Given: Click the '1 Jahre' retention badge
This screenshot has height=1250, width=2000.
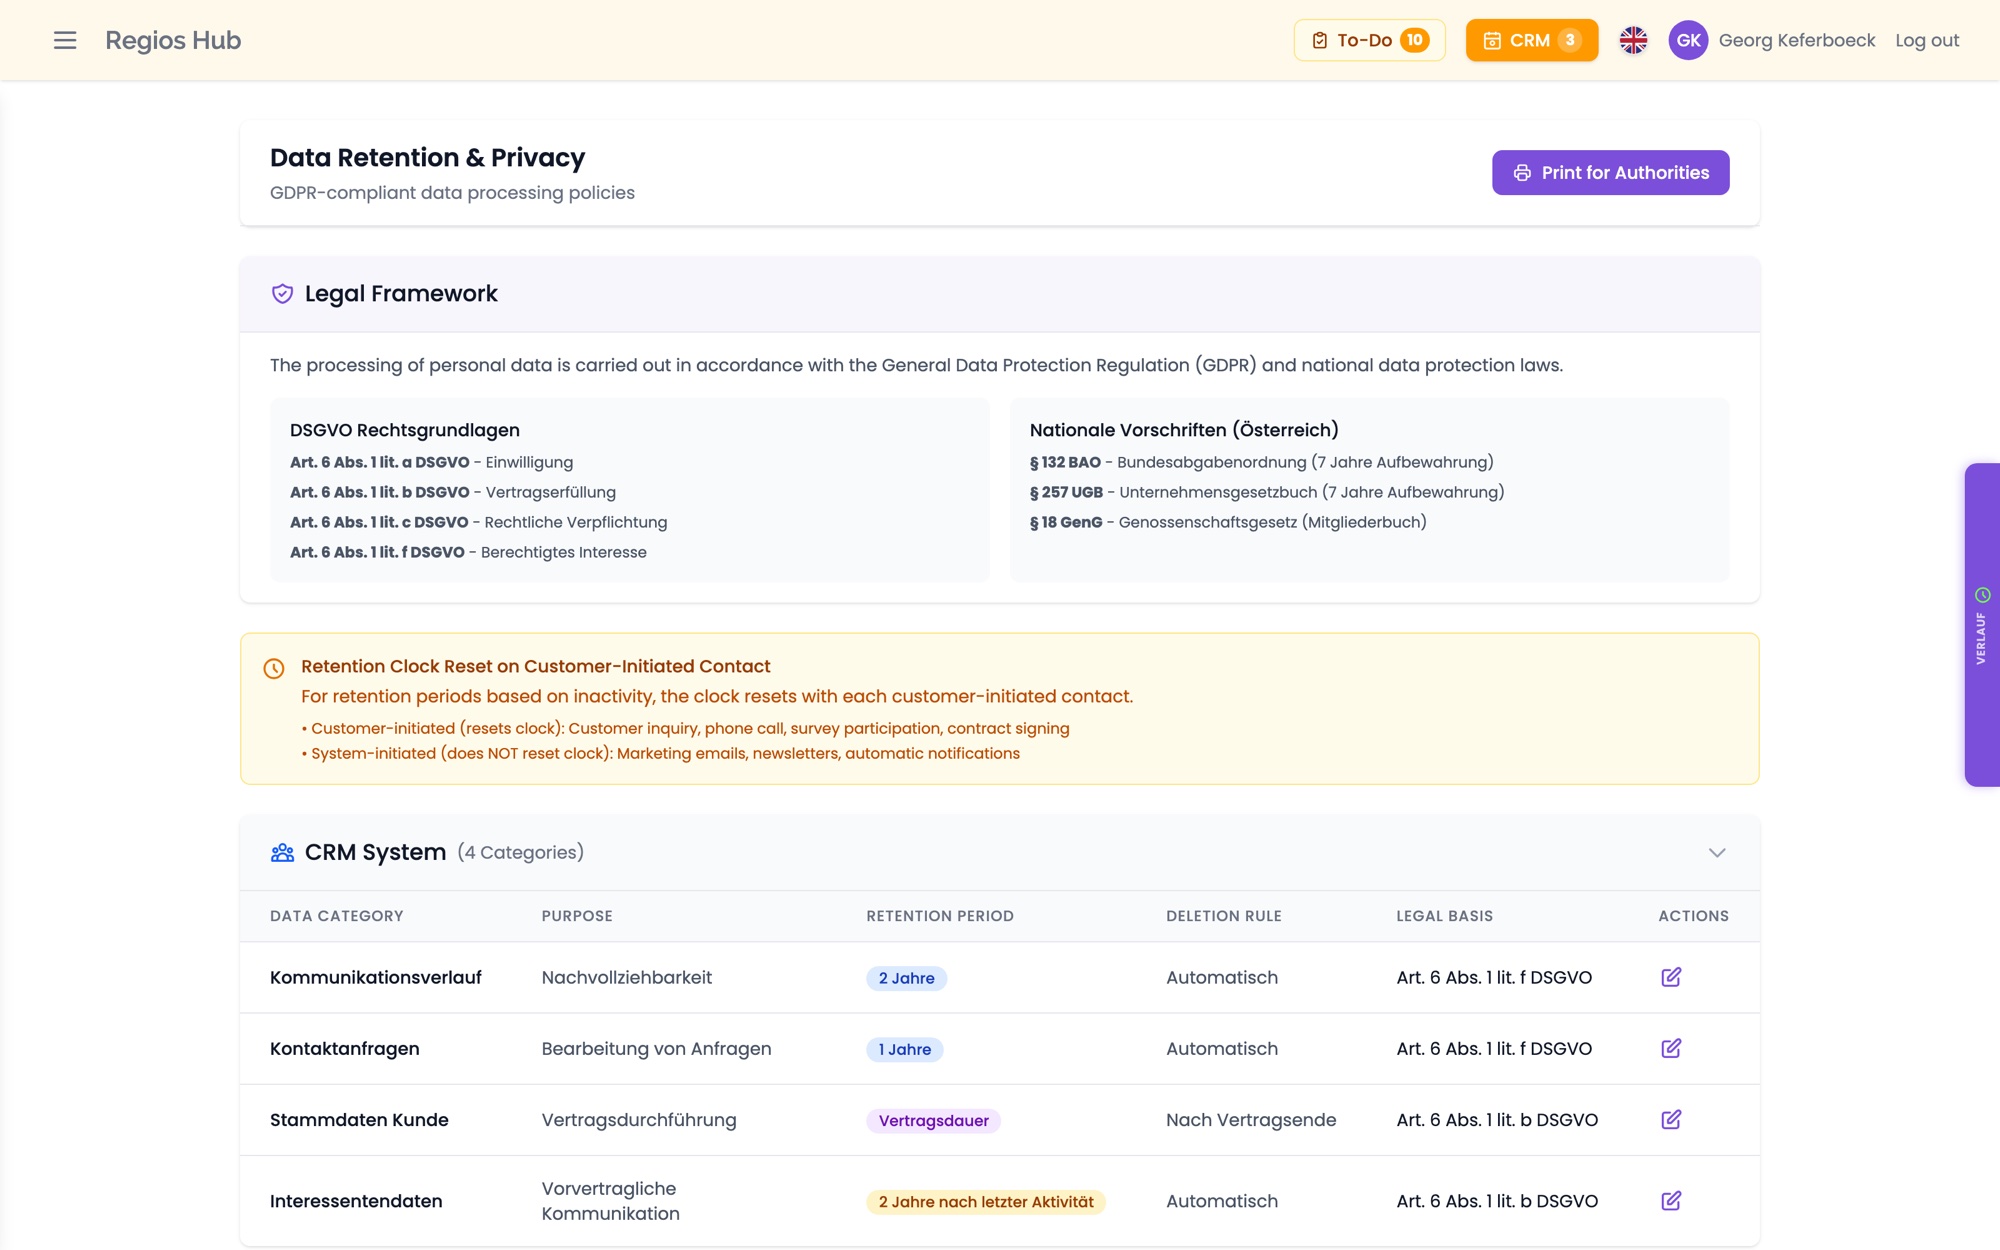Looking at the screenshot, I should 905,1049.
